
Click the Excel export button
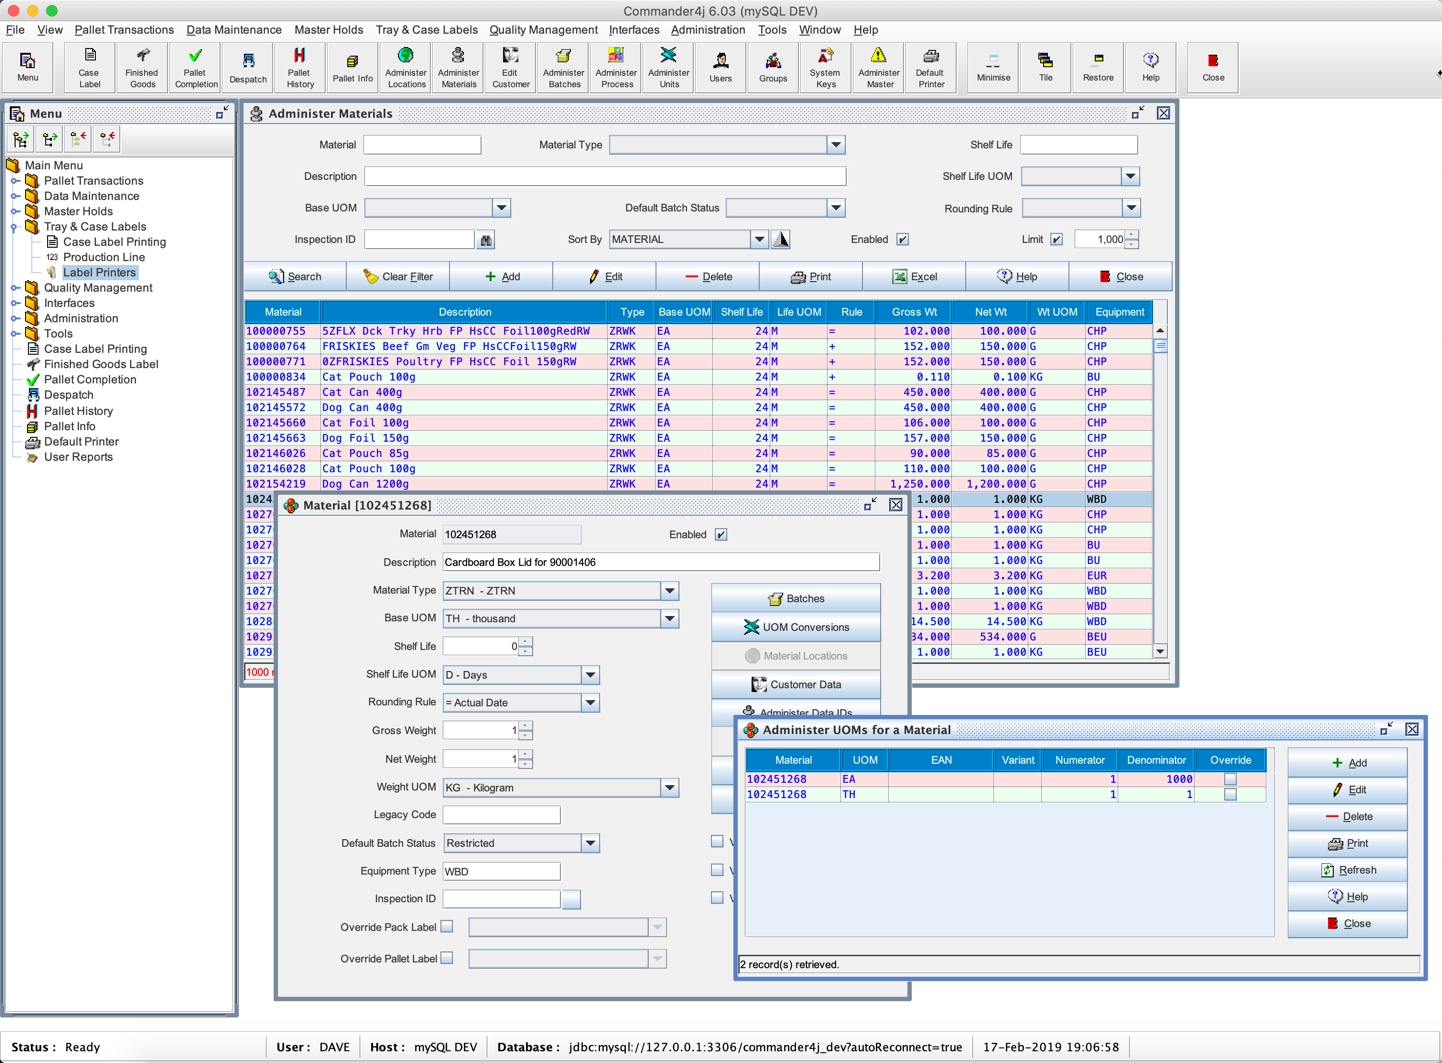point(914,277)
